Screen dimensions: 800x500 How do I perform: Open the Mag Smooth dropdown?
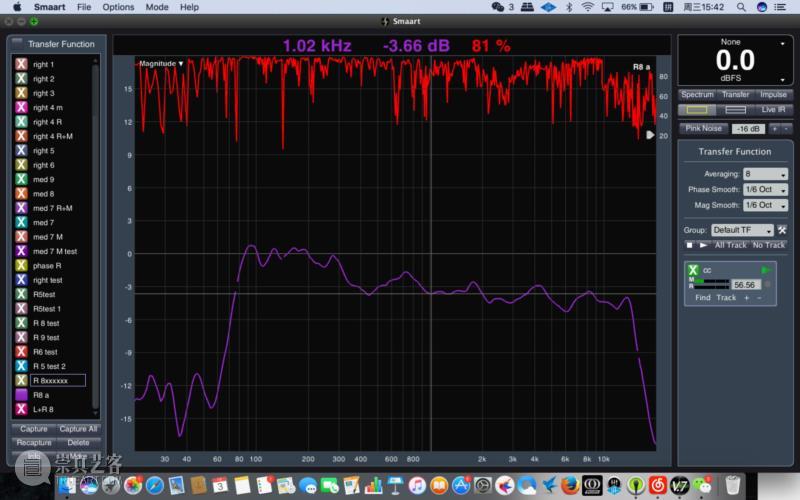pyautogui.click(x=765, y=205)
